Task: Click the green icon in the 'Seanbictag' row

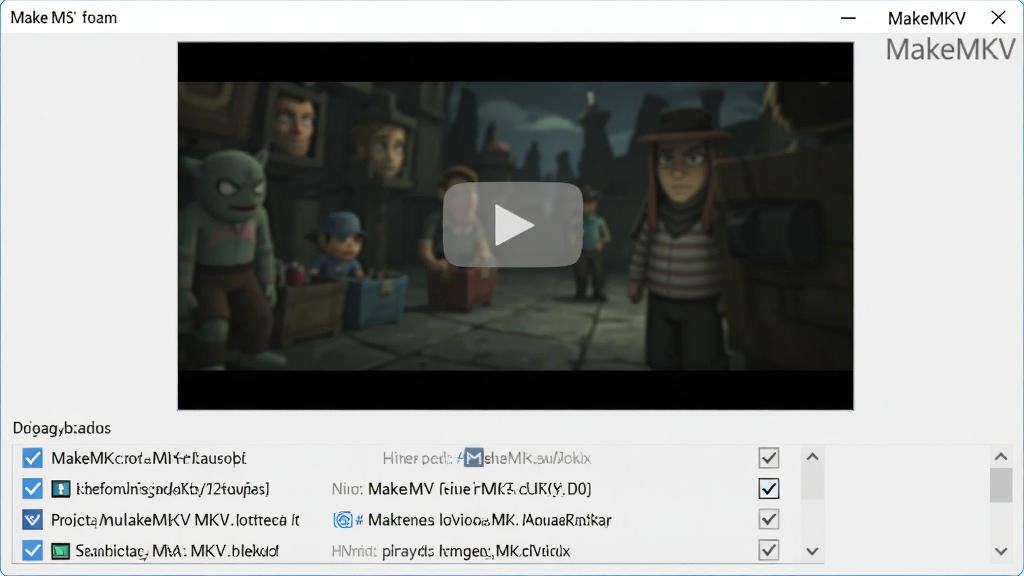Action: (x=61, y=551)
